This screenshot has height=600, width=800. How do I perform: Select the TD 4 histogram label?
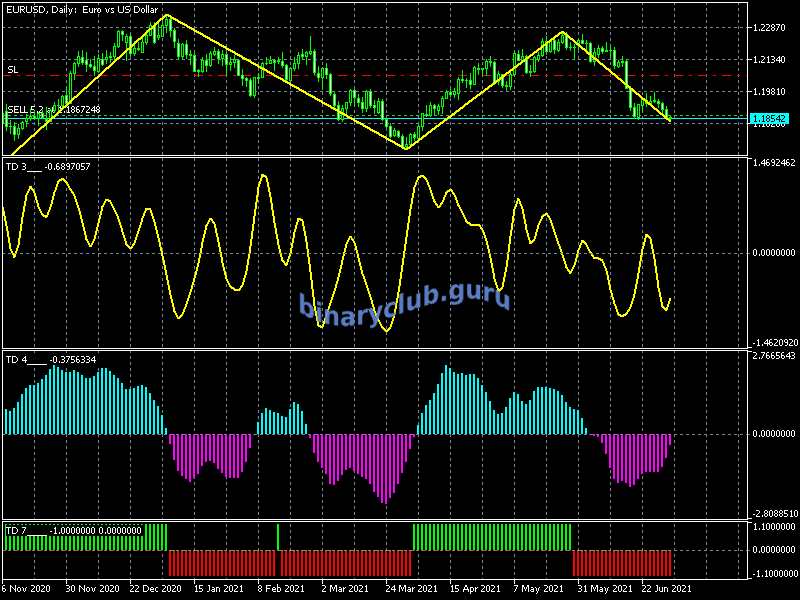pyautogui.click(x=18, y=359)
